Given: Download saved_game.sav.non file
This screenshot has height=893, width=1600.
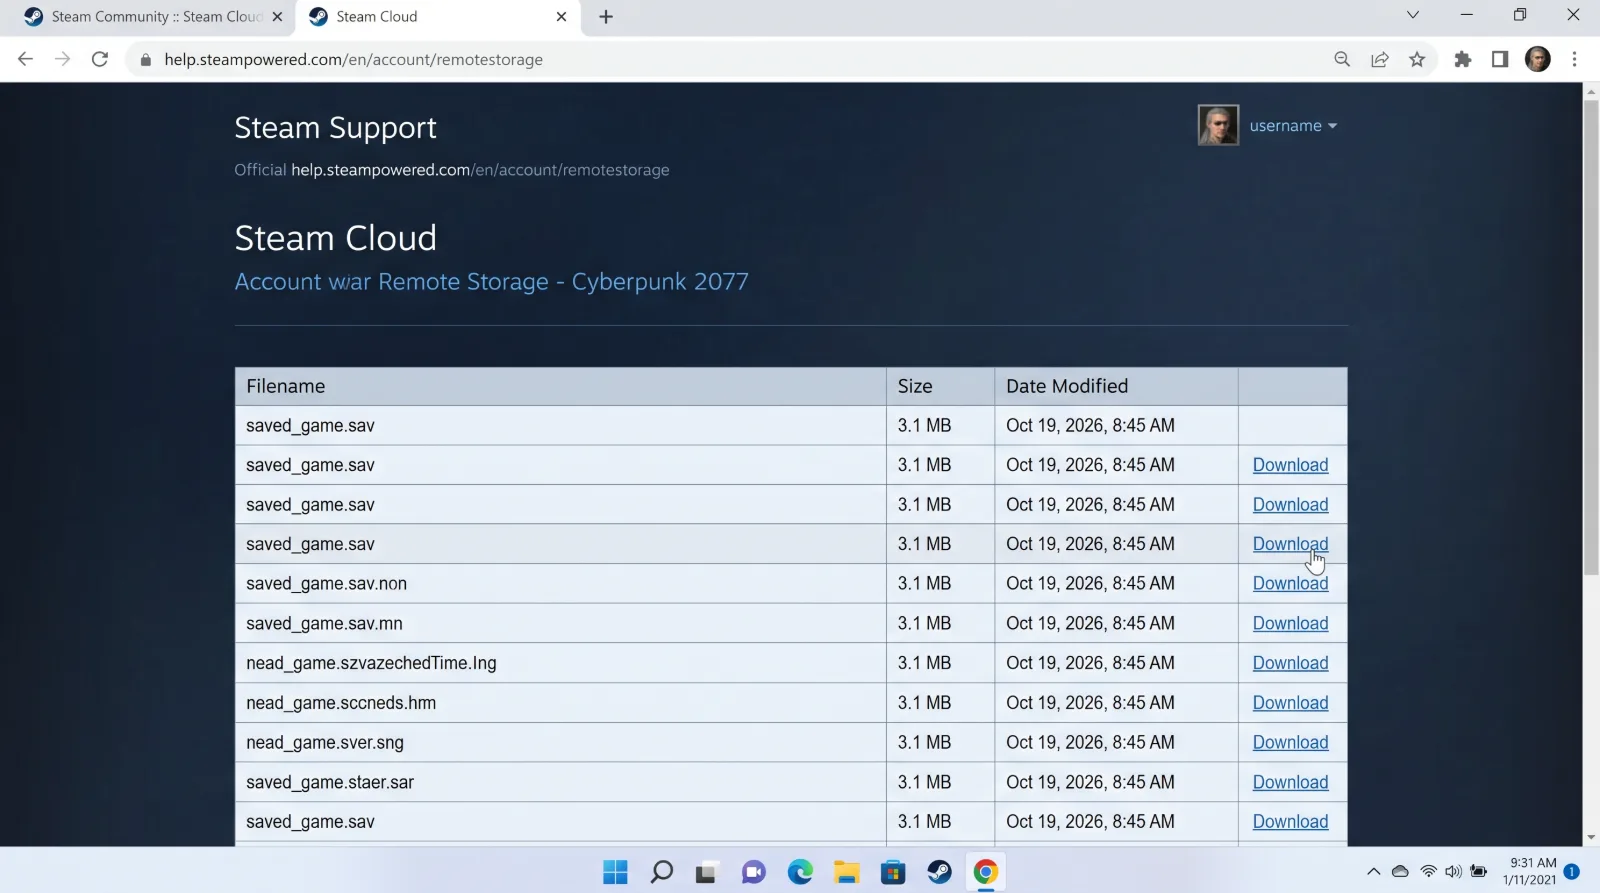Looking at the screenshot, I should (x=1290, y=584).
